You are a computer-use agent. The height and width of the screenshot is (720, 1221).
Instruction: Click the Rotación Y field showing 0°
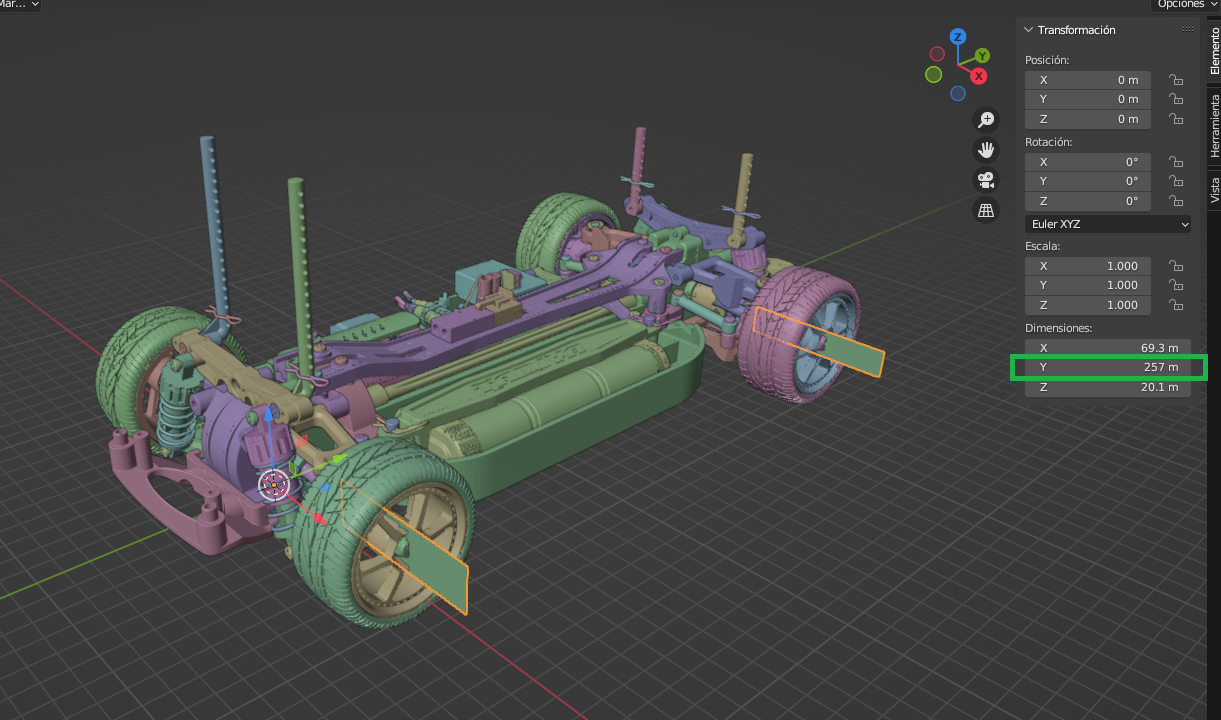point(1088,181)
